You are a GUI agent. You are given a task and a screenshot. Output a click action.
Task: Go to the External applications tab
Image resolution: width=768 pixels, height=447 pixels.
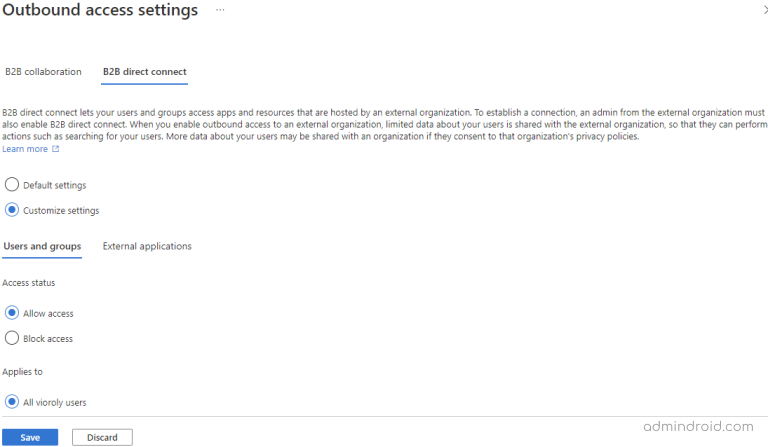pyautogui.click(x=147, y=246)
